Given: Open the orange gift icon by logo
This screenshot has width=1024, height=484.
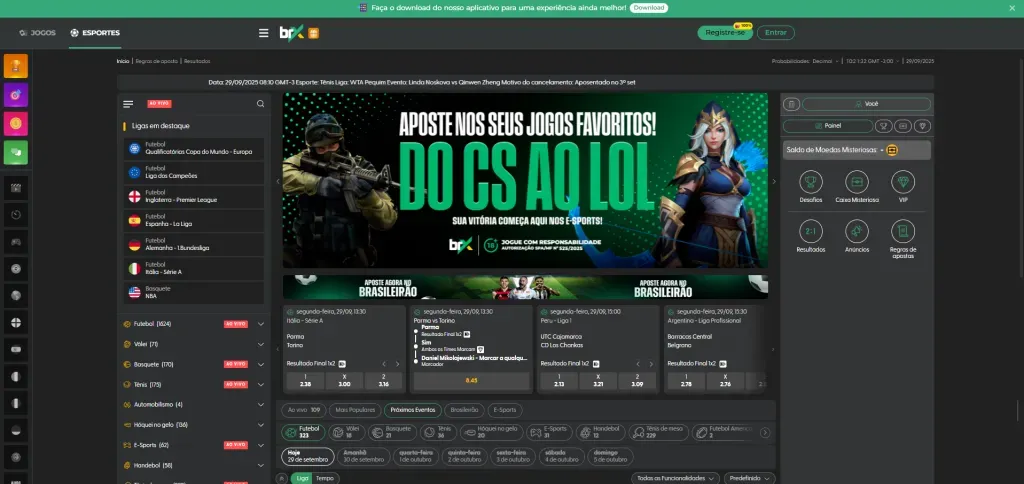Looking at the screenshot, I should [x=313, y=33].
